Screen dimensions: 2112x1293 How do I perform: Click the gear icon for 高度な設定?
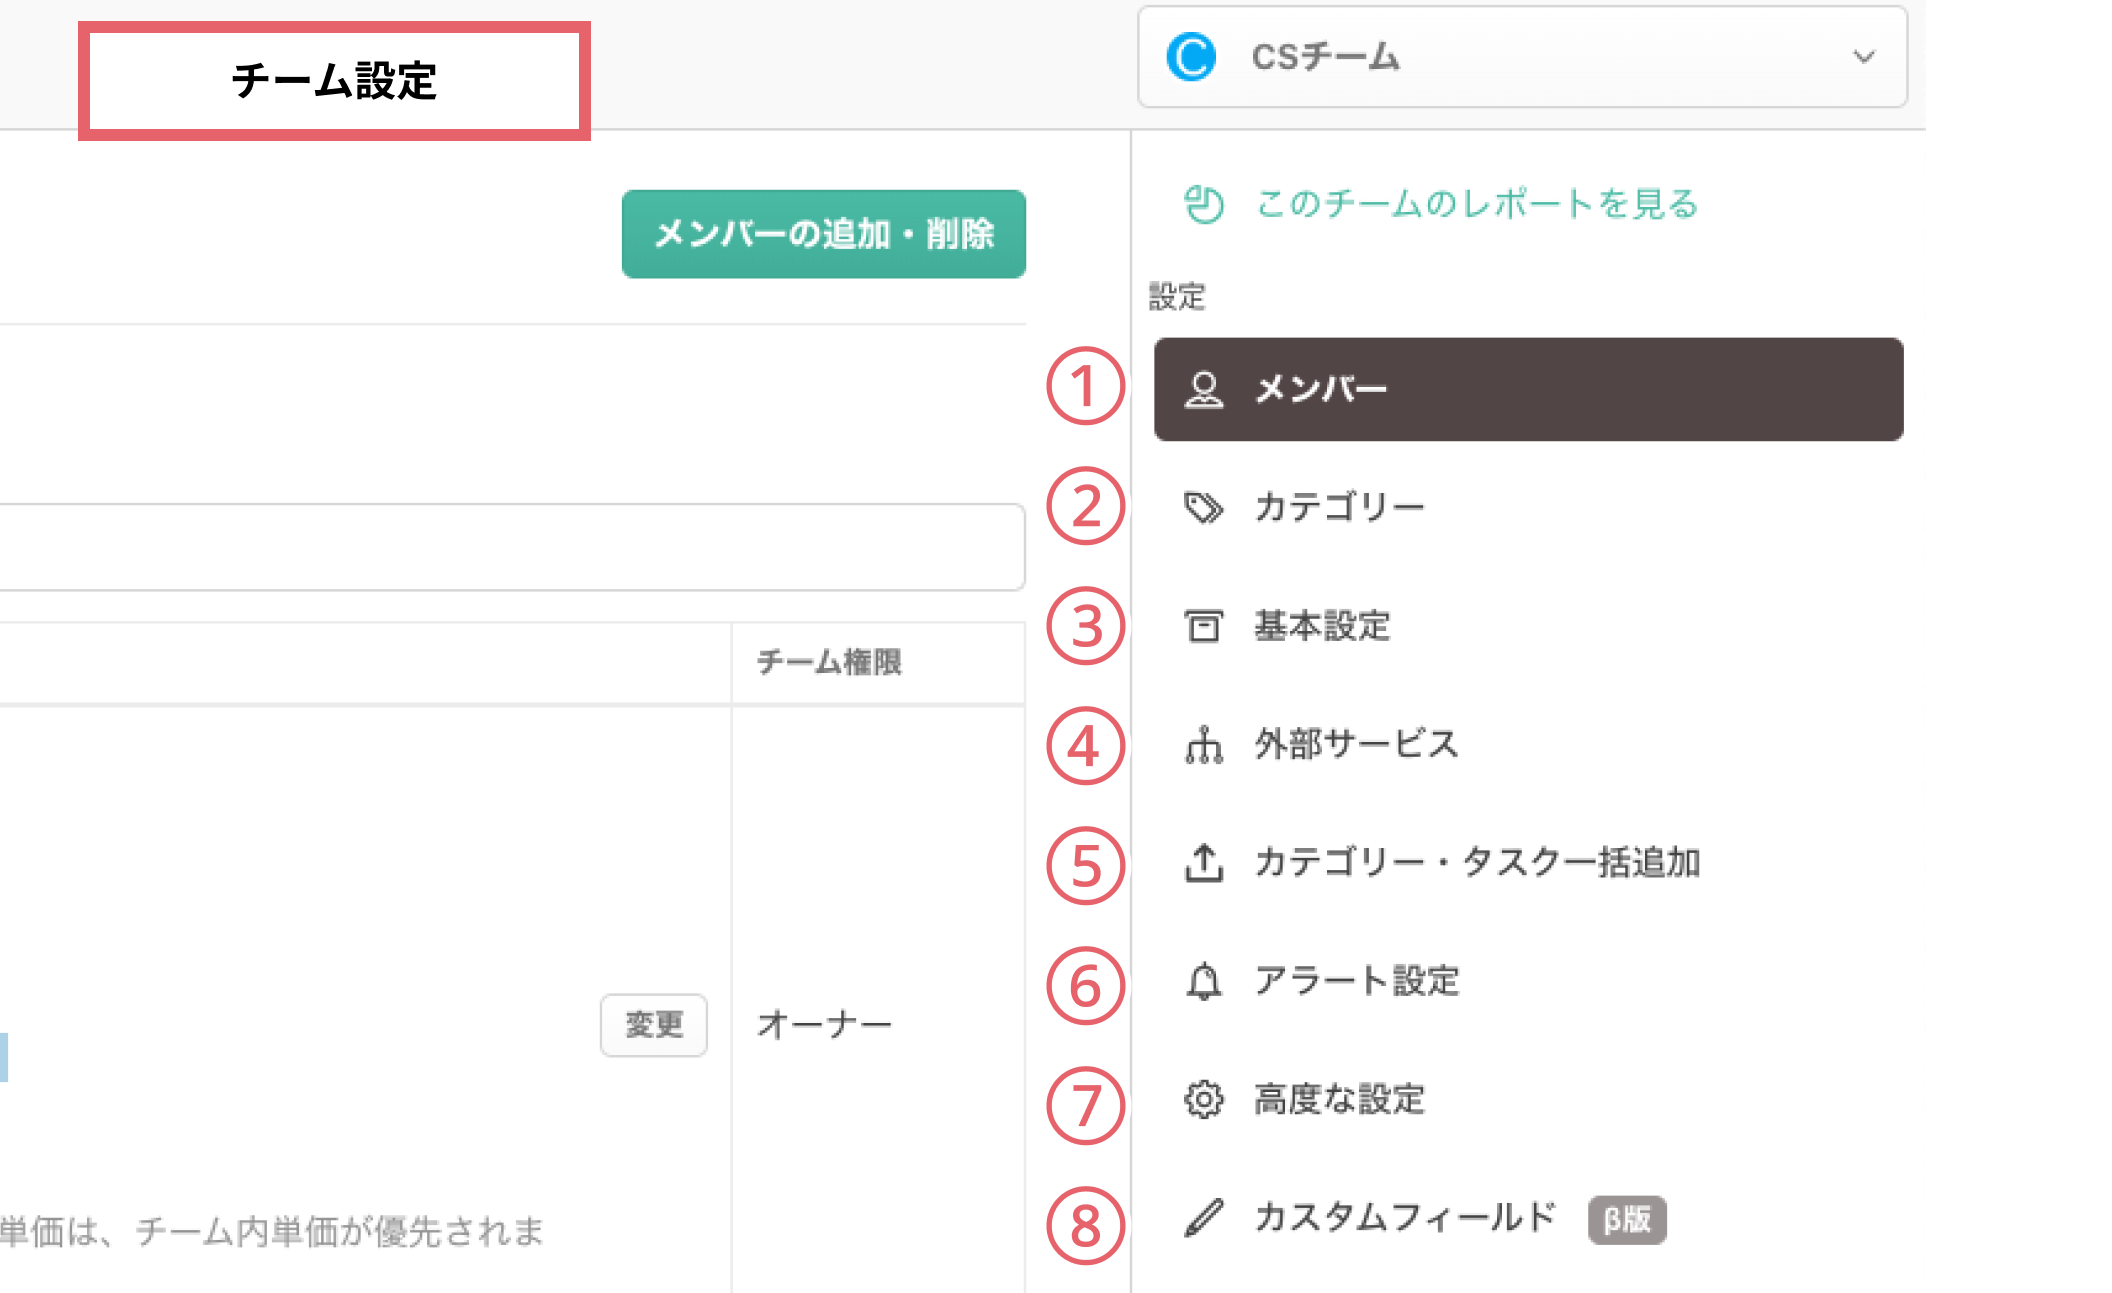[x=1204, y=1099]
